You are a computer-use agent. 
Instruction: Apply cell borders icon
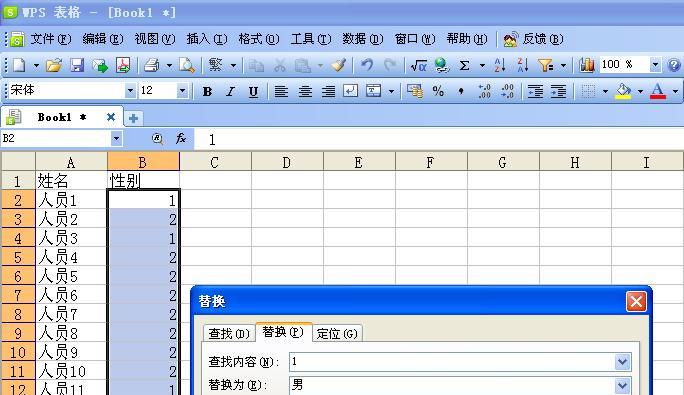click(x=588, y=91)
